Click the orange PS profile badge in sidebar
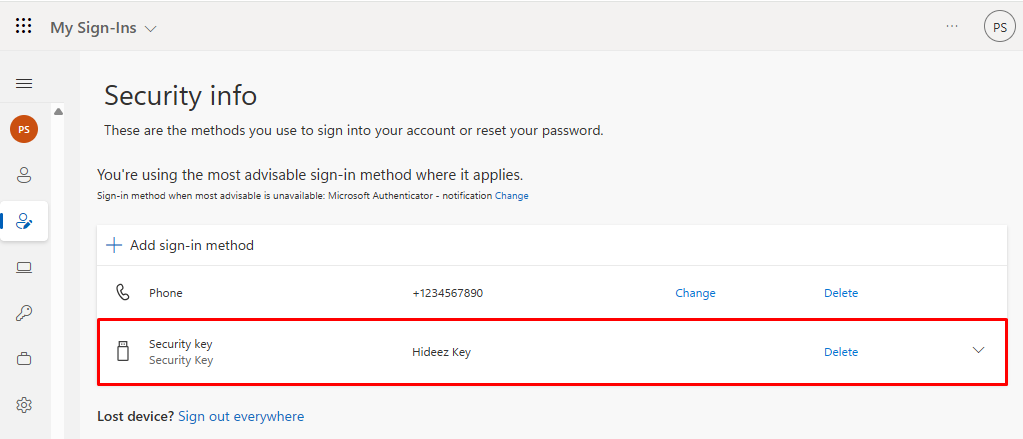The height and width of the screenshot is (439, 1023). (x=24, y=129)
